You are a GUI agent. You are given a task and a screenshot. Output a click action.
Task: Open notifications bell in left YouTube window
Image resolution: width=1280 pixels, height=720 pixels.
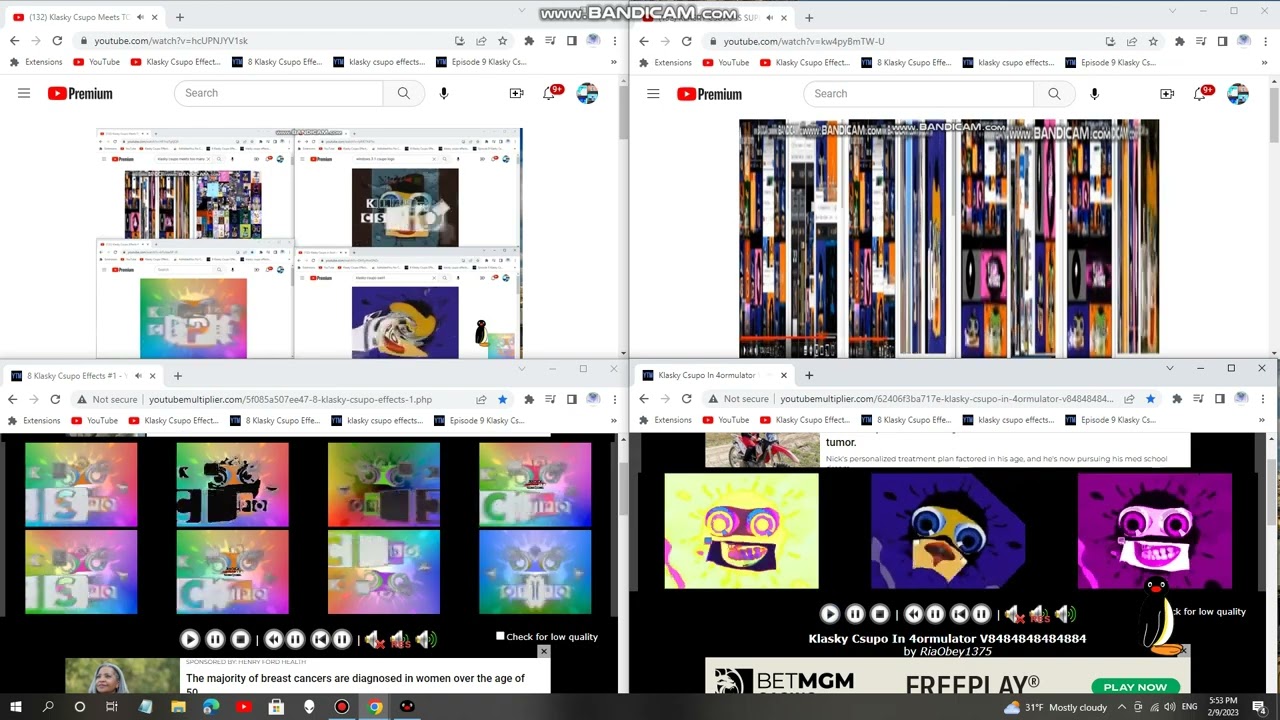[x=549, y=93]
